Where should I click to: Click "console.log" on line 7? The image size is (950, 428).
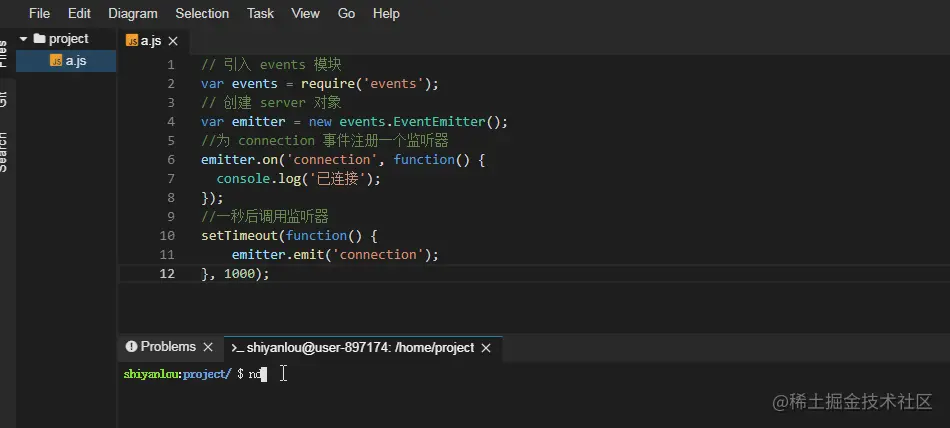259,179
